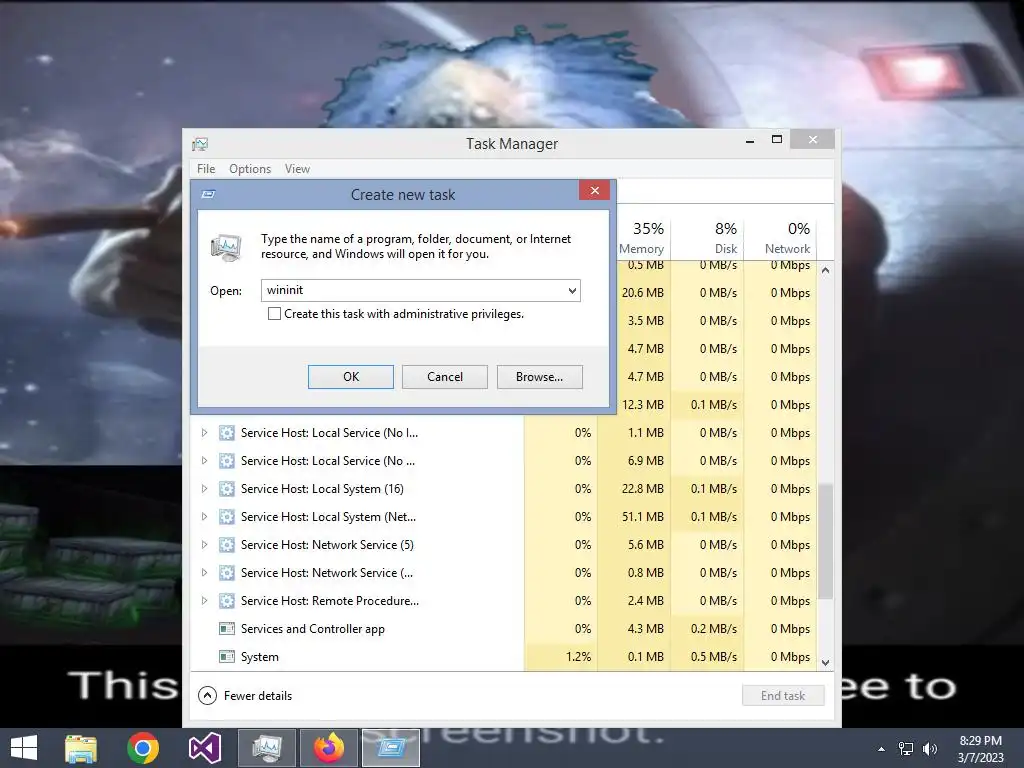Image resolution: width=1024 pixels, height=768 pixels.
Task: Click the 22.8 MB memory value
Action: (643, 488)
